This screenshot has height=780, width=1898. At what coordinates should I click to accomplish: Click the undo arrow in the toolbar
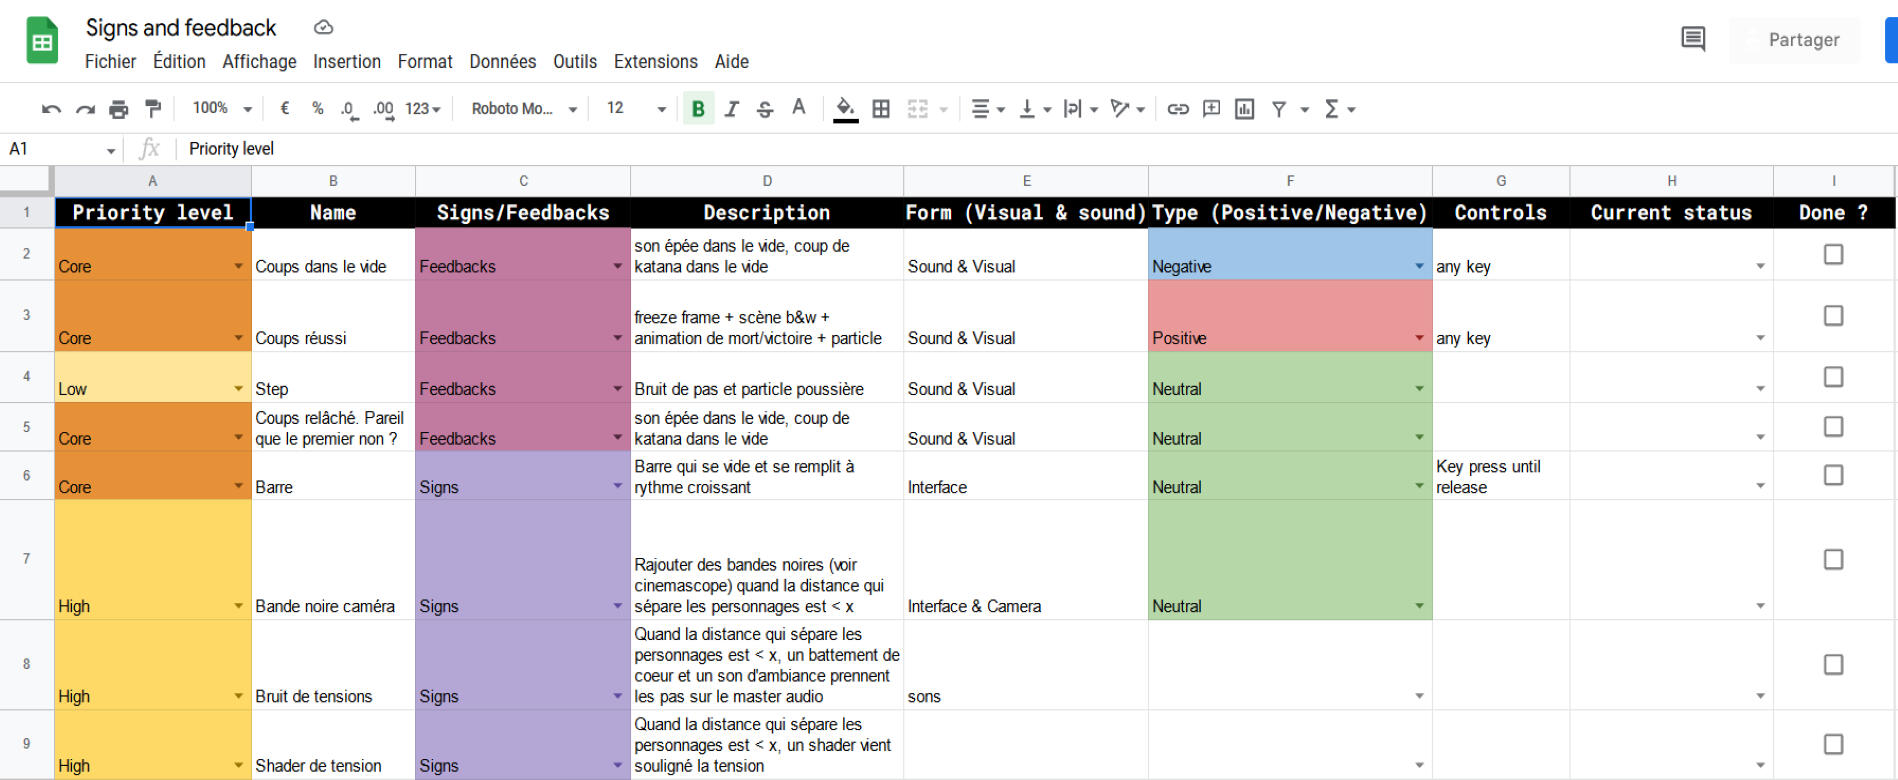[51, 109]
